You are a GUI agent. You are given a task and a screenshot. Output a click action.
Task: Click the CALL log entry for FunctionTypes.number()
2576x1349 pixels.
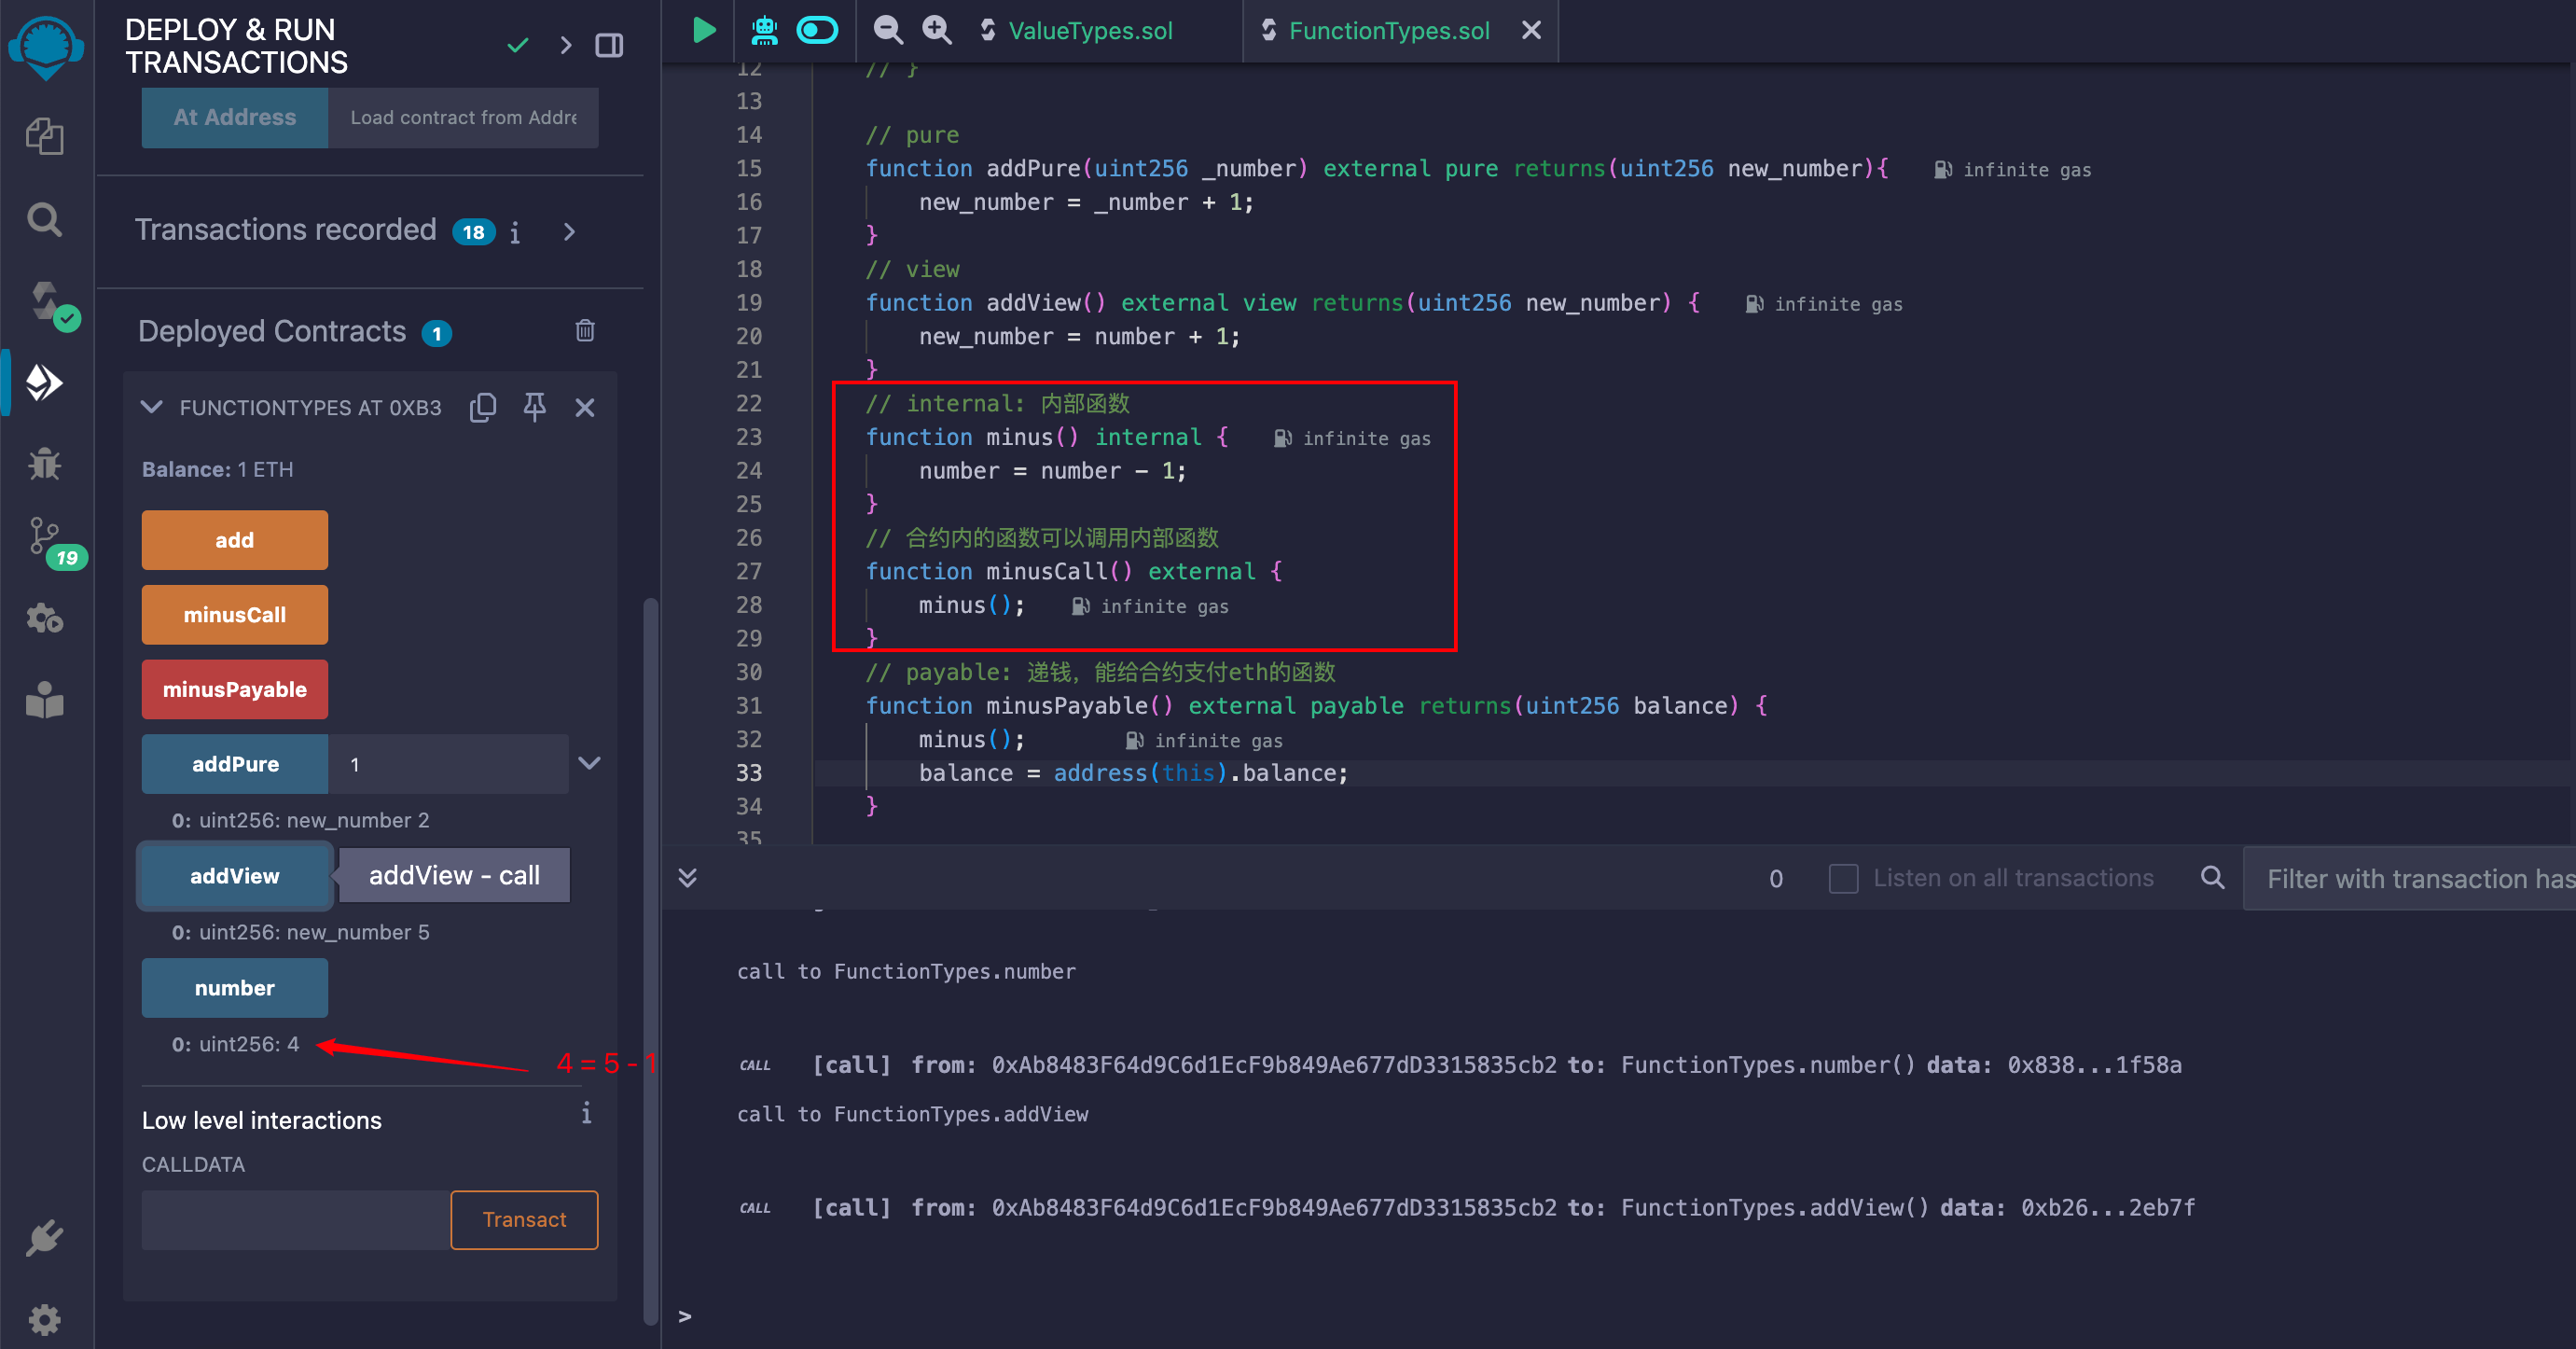click(1460, 1065)
